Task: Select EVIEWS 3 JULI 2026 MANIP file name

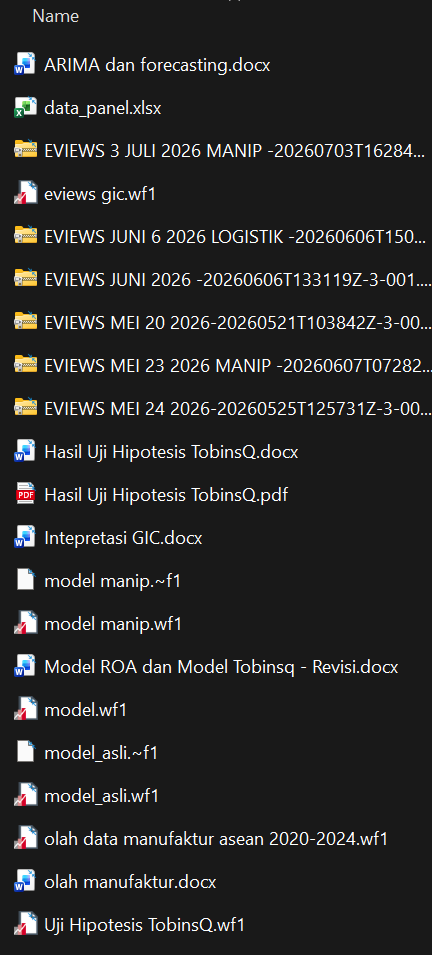Action: (x=235, y=150)
